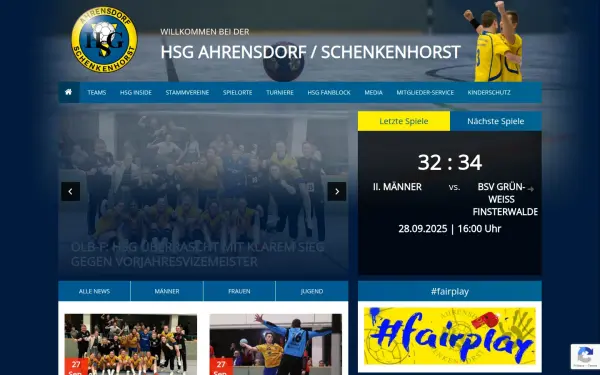The height and width of the screenshot is (375, 600).
Task: Open the Teams menu
Action: tap(97, 93)
